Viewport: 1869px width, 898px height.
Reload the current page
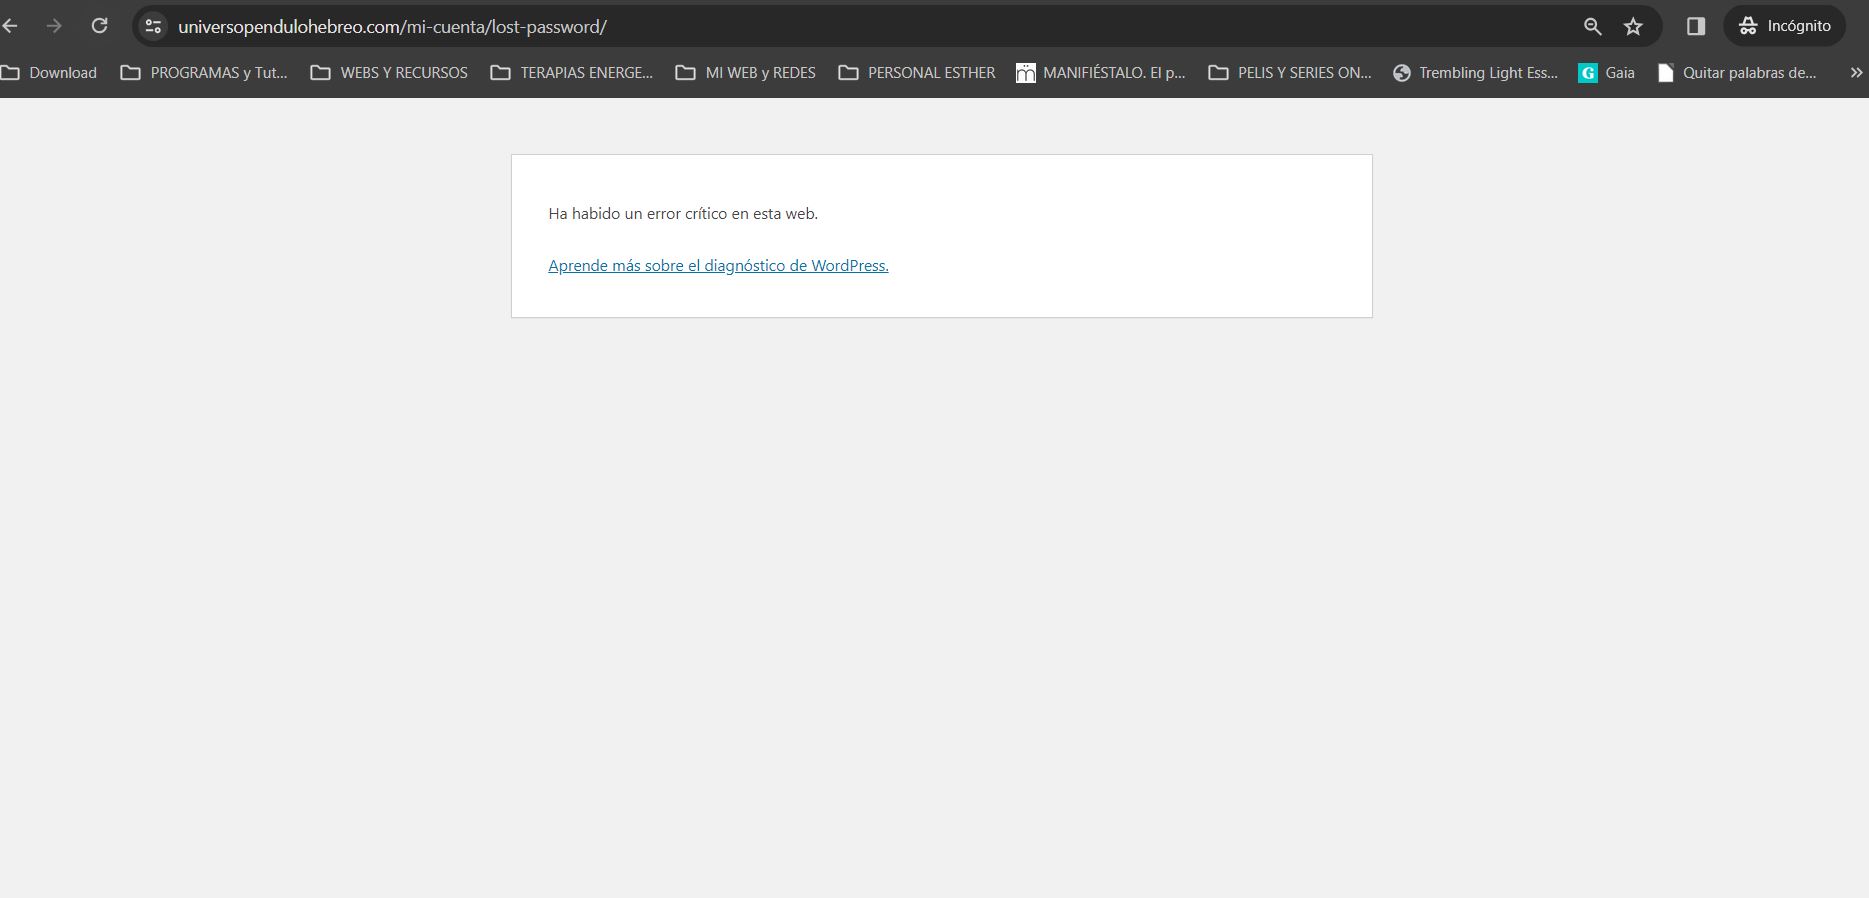99,26
